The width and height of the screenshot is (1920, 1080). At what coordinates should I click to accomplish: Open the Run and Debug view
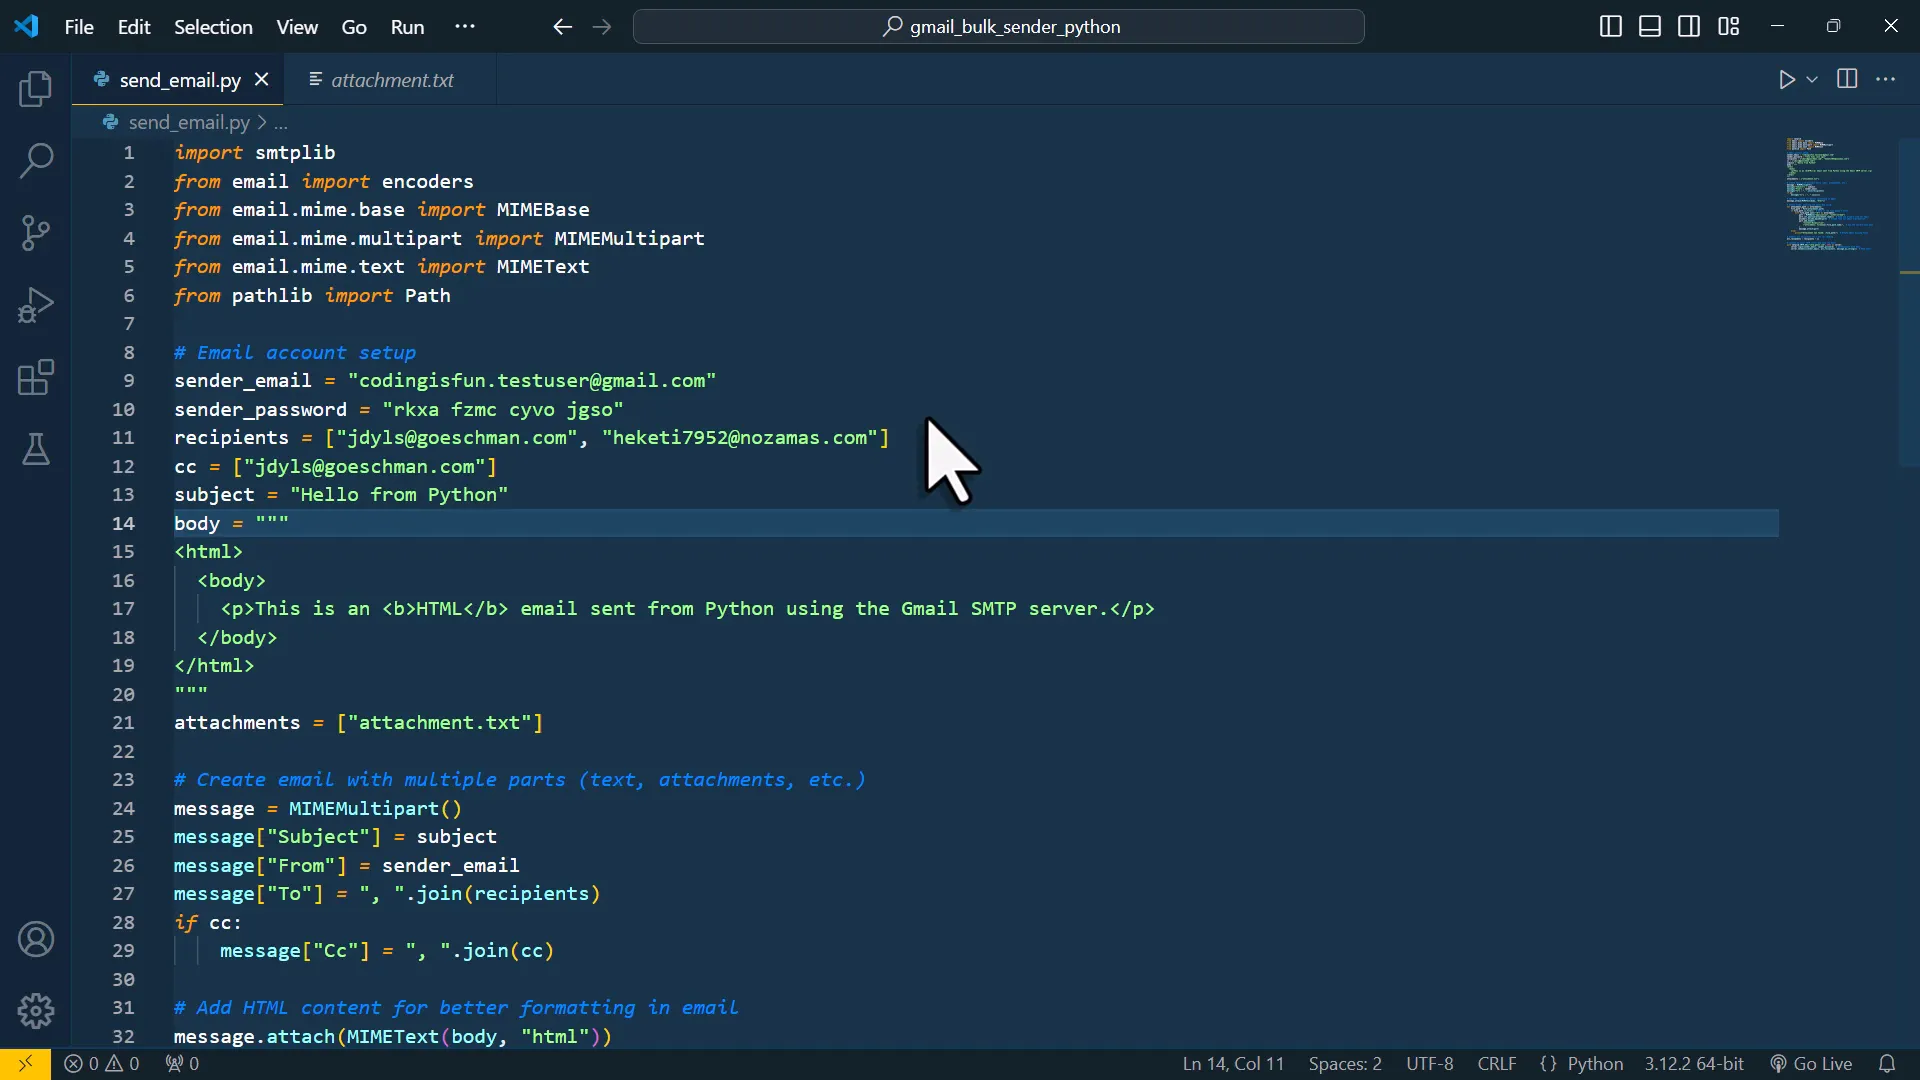36,305
